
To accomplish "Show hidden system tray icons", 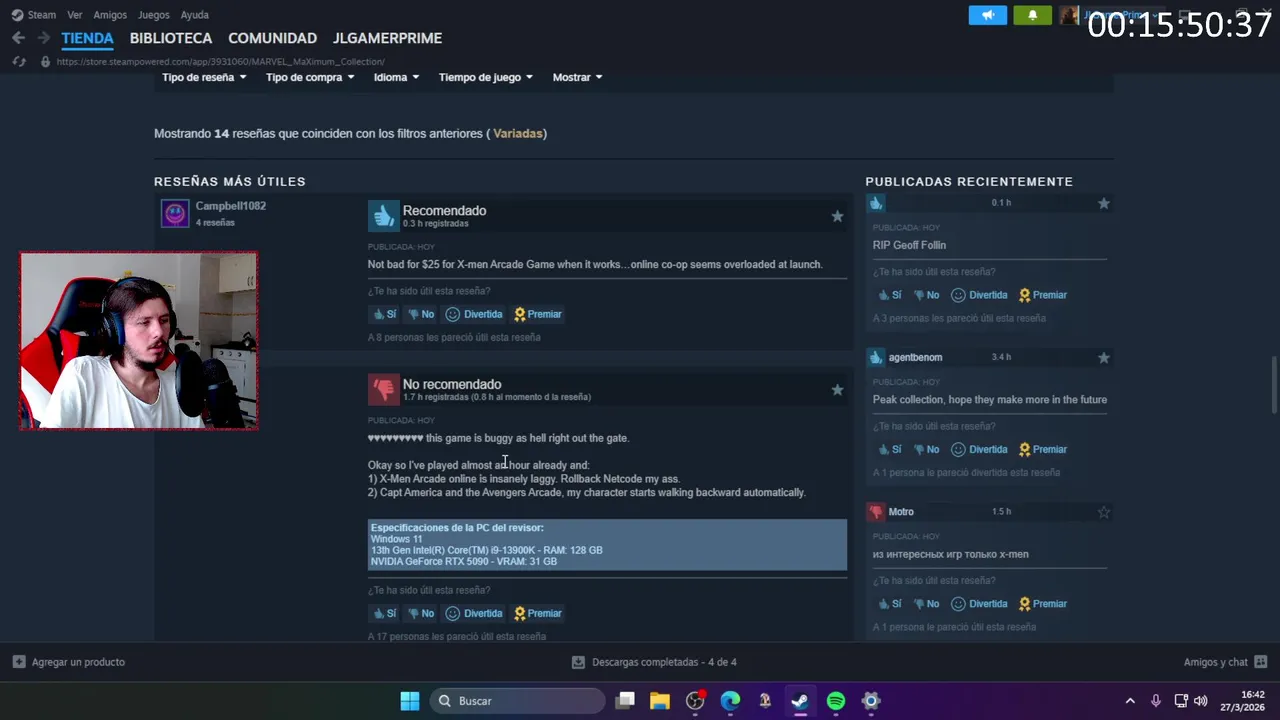I will [x=1130, y=701].
